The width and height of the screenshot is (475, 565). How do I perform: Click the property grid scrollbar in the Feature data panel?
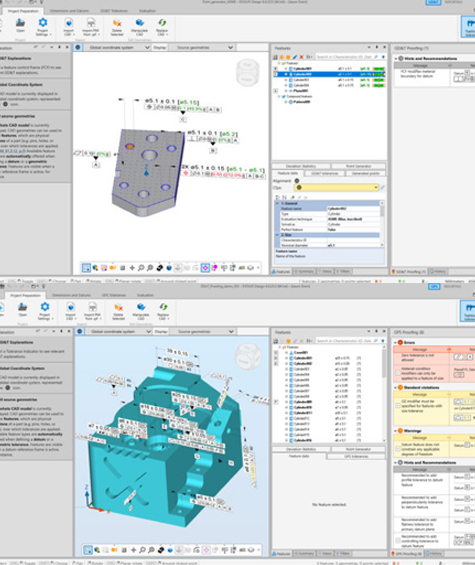point(382,224)
